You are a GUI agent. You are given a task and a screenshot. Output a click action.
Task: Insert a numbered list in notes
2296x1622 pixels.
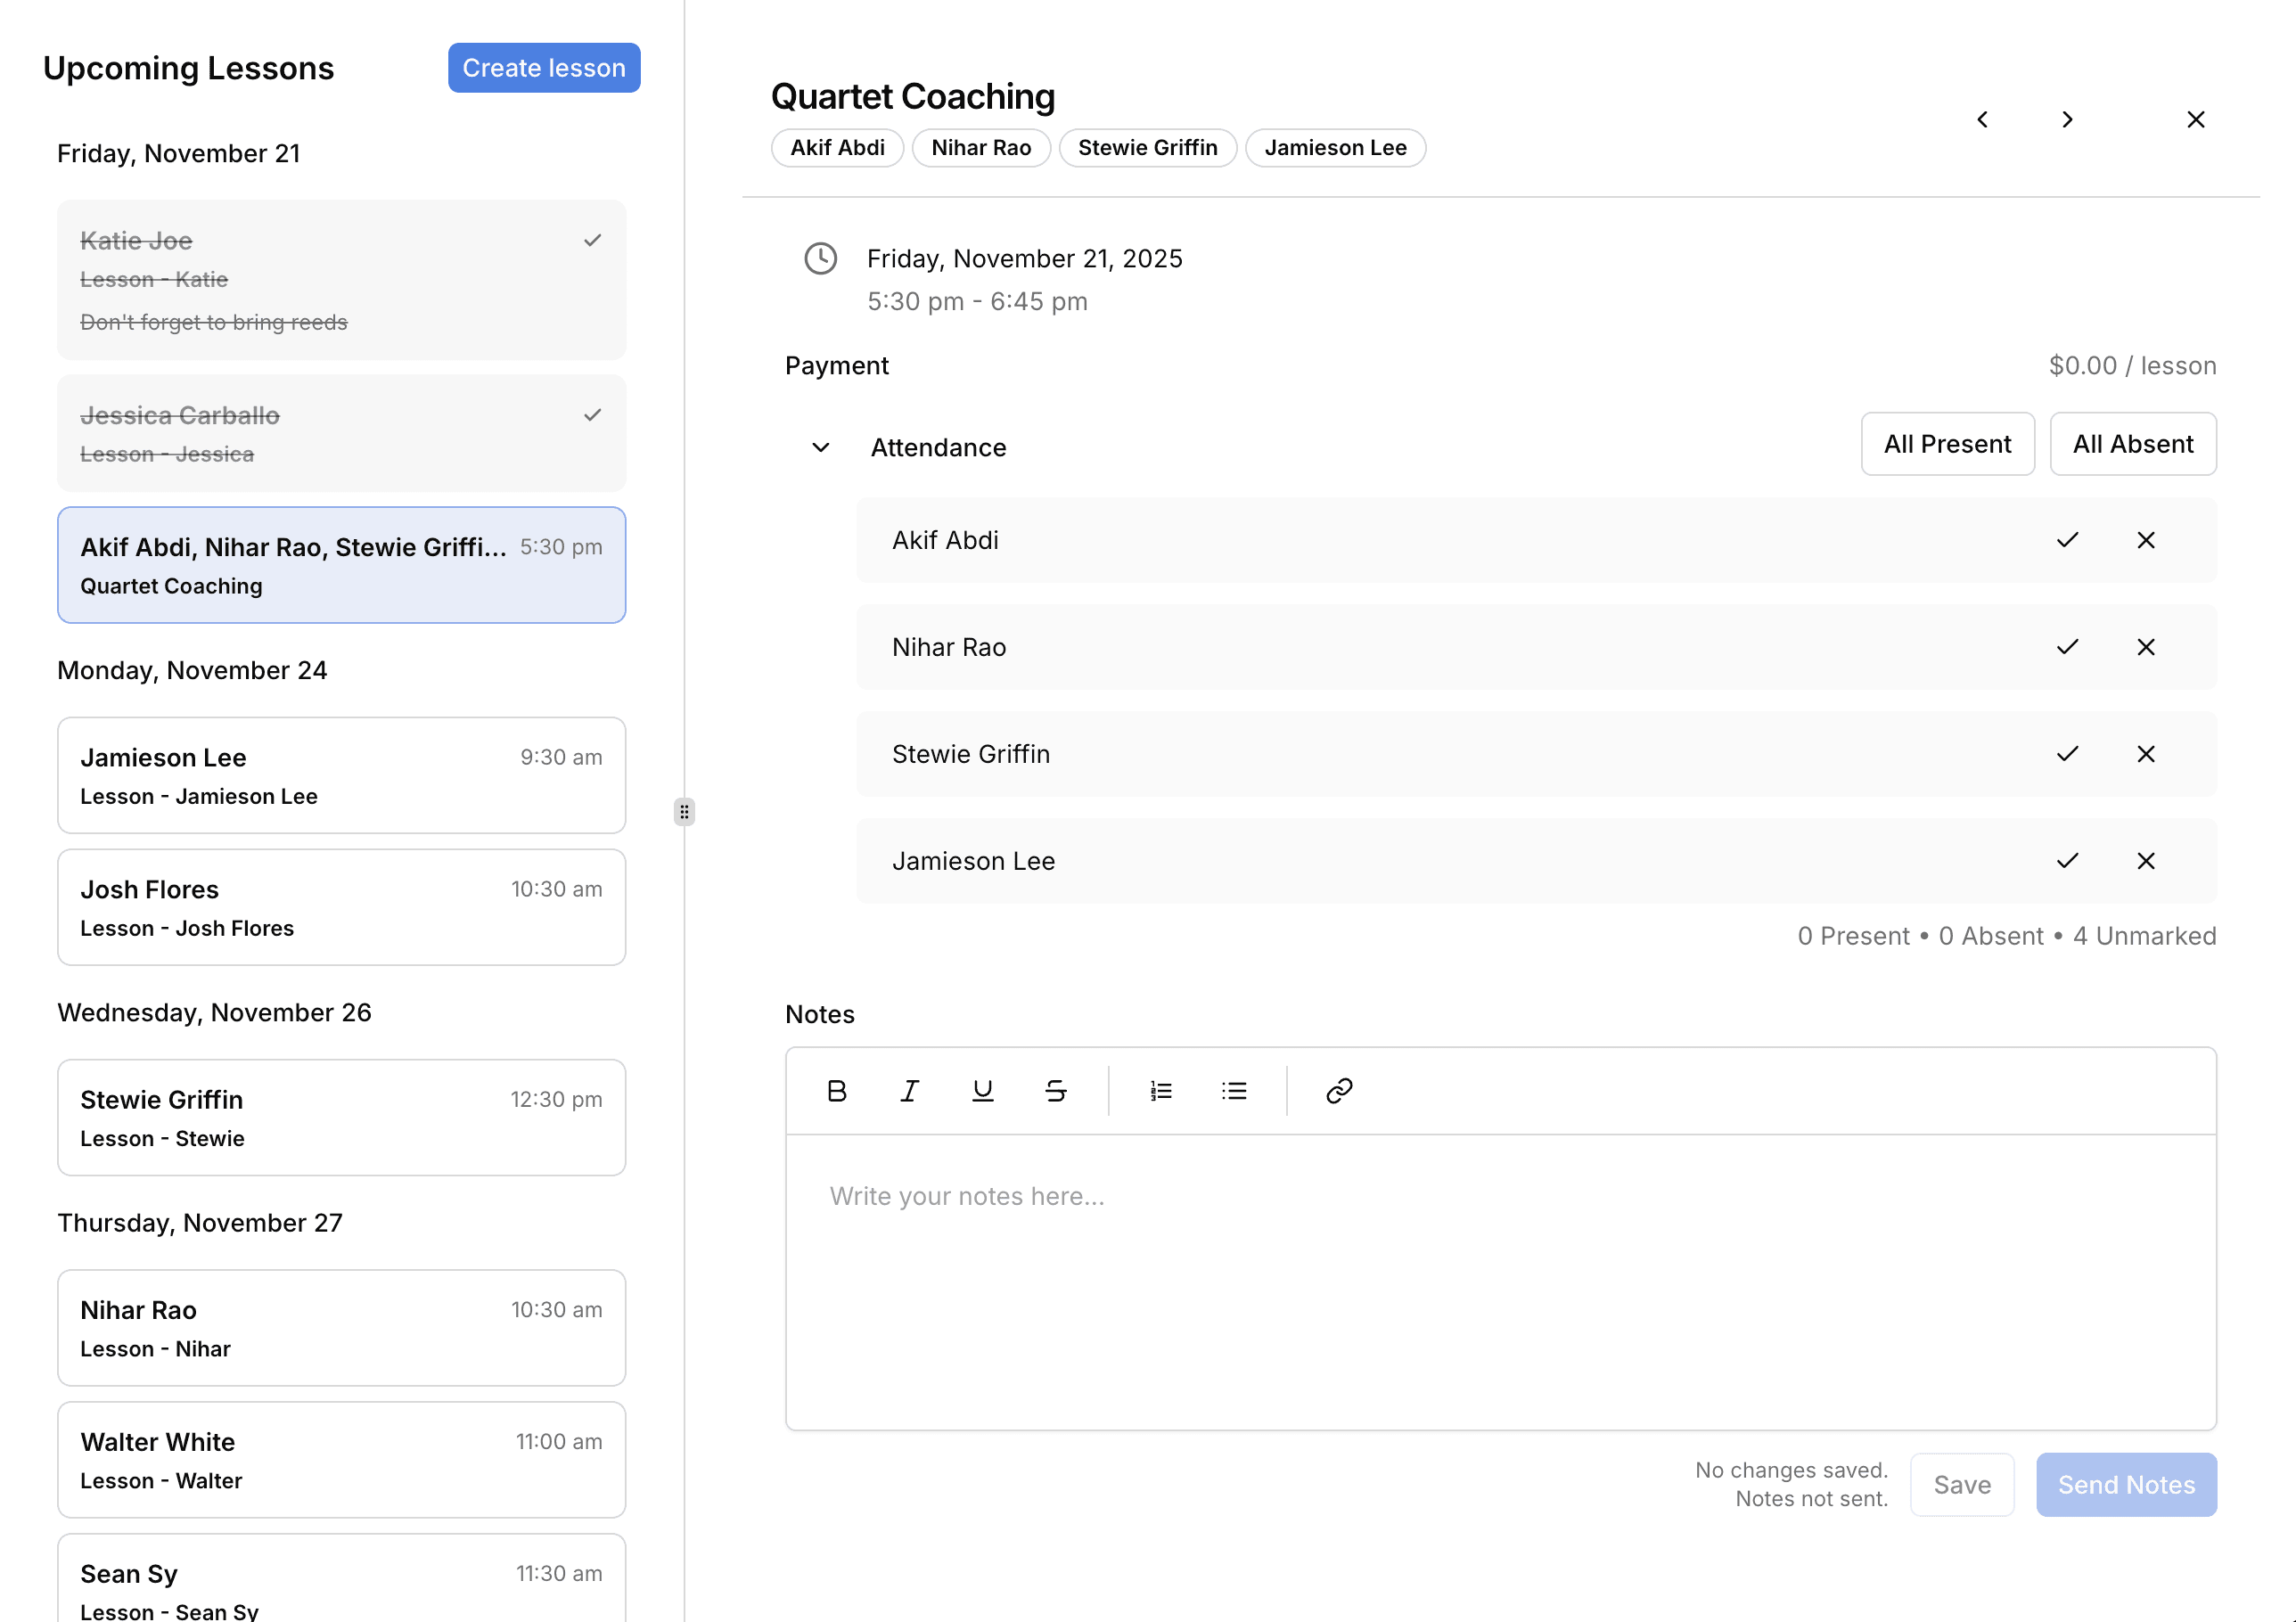click(1160, 1090)
